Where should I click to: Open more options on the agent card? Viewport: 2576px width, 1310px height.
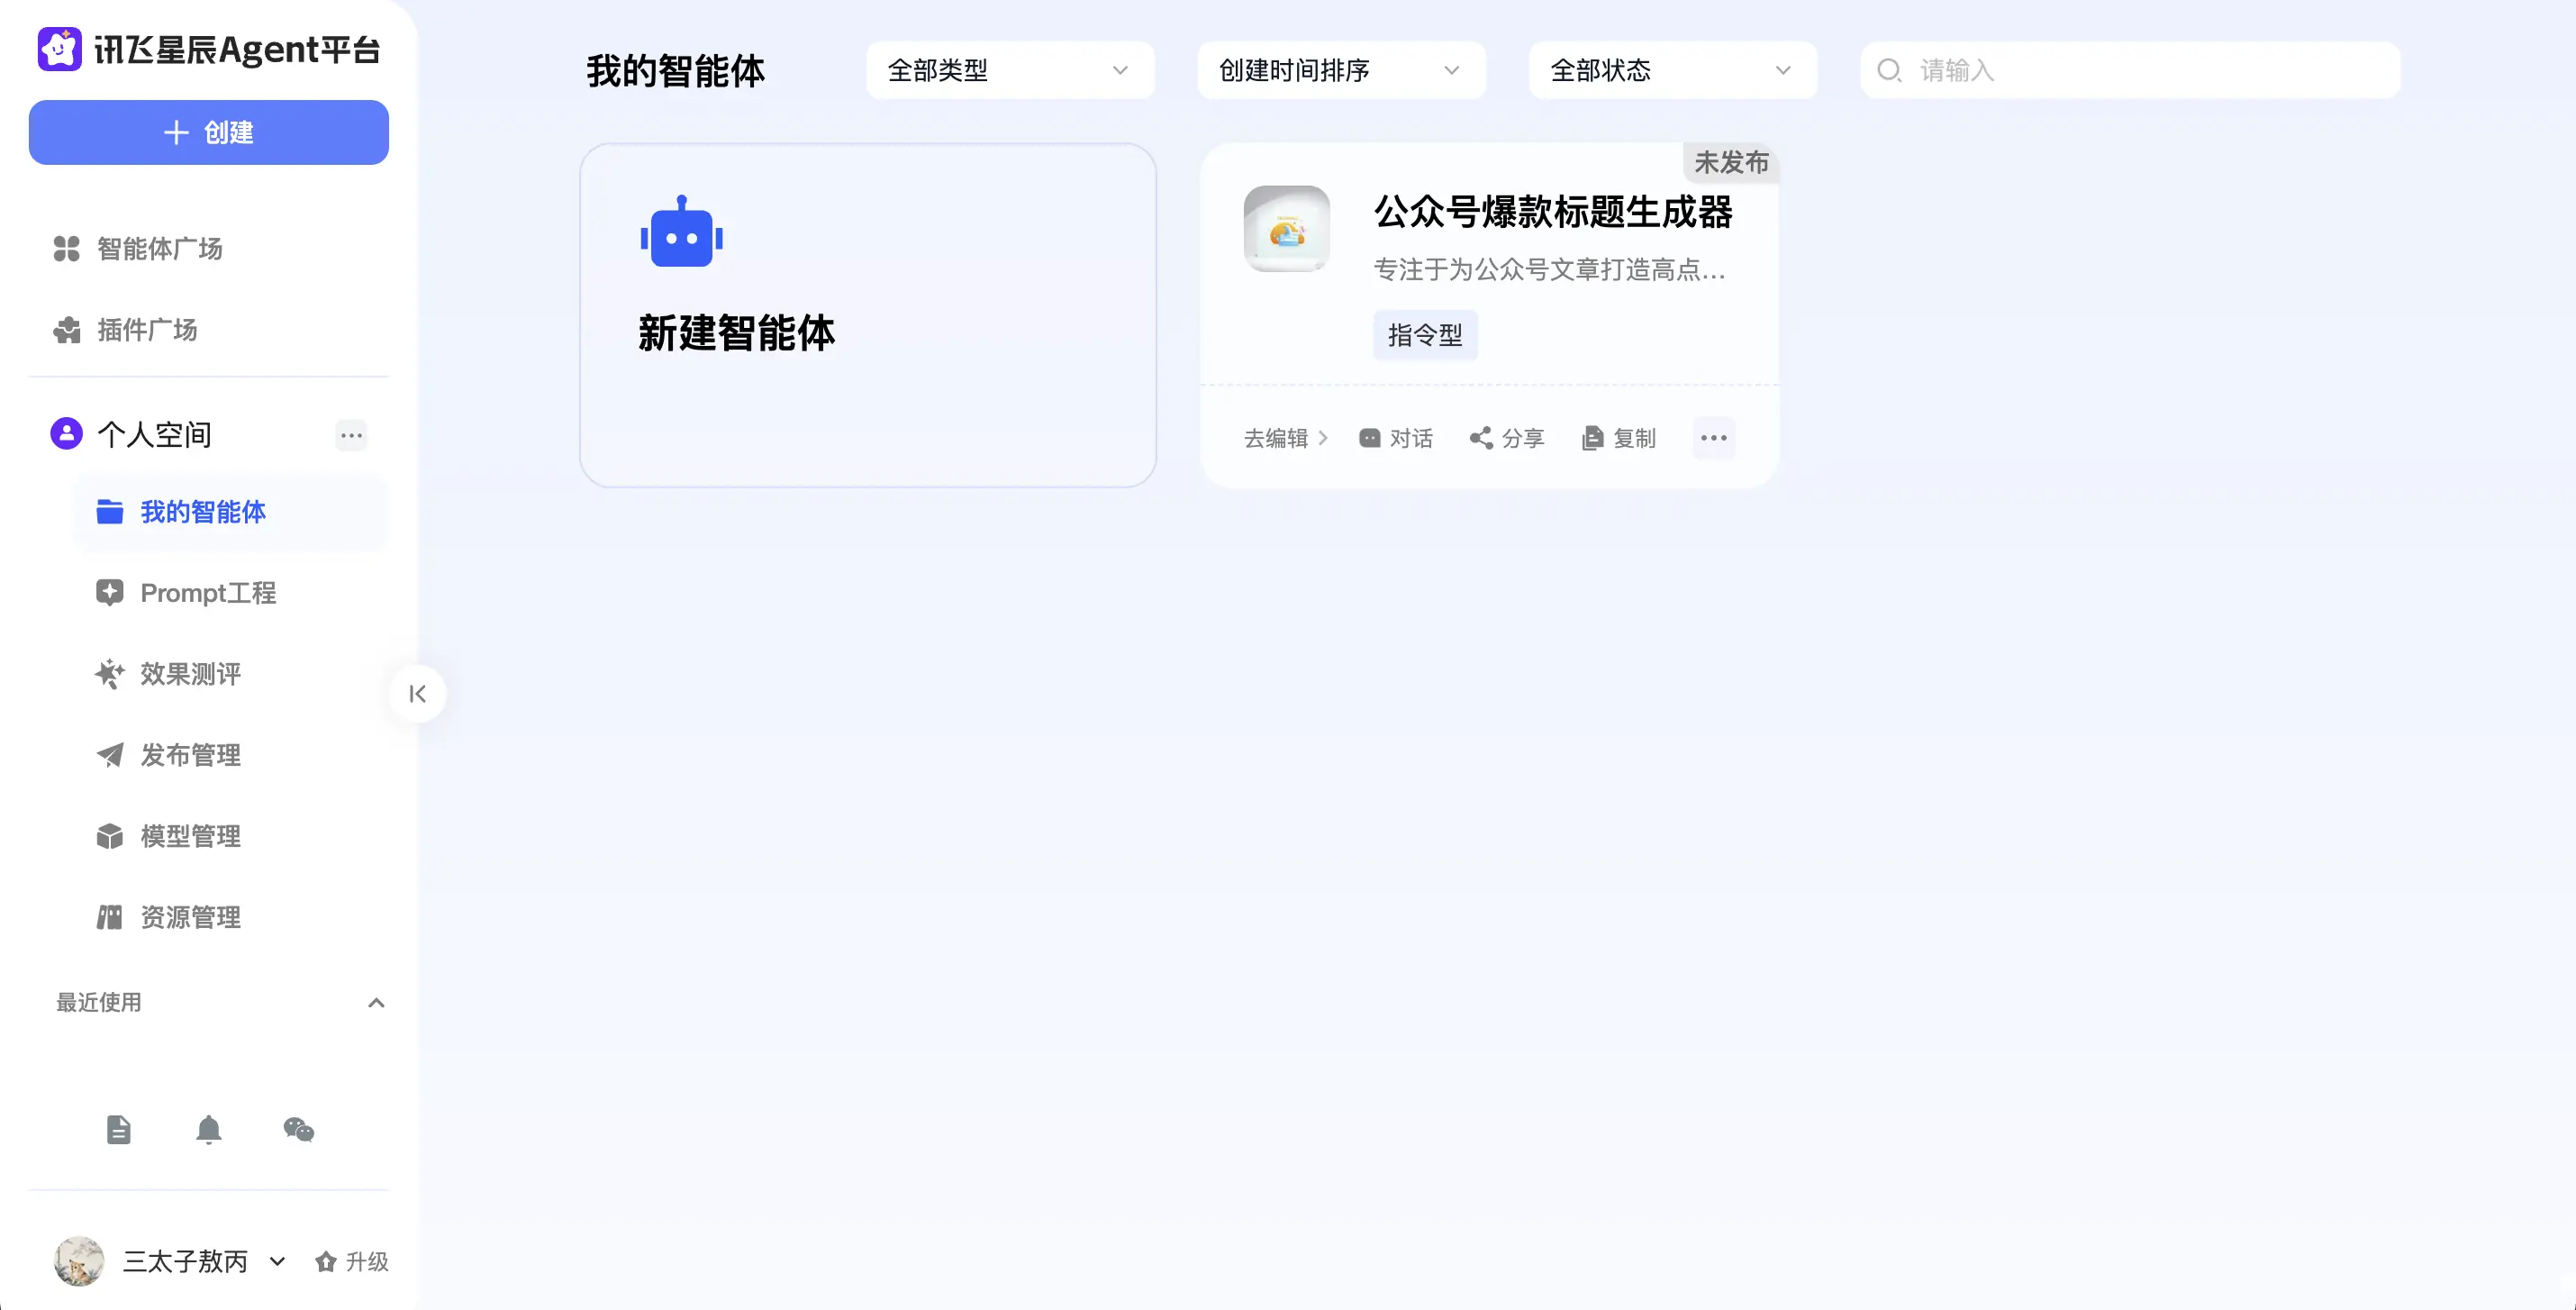click(x=1713, y=438)
